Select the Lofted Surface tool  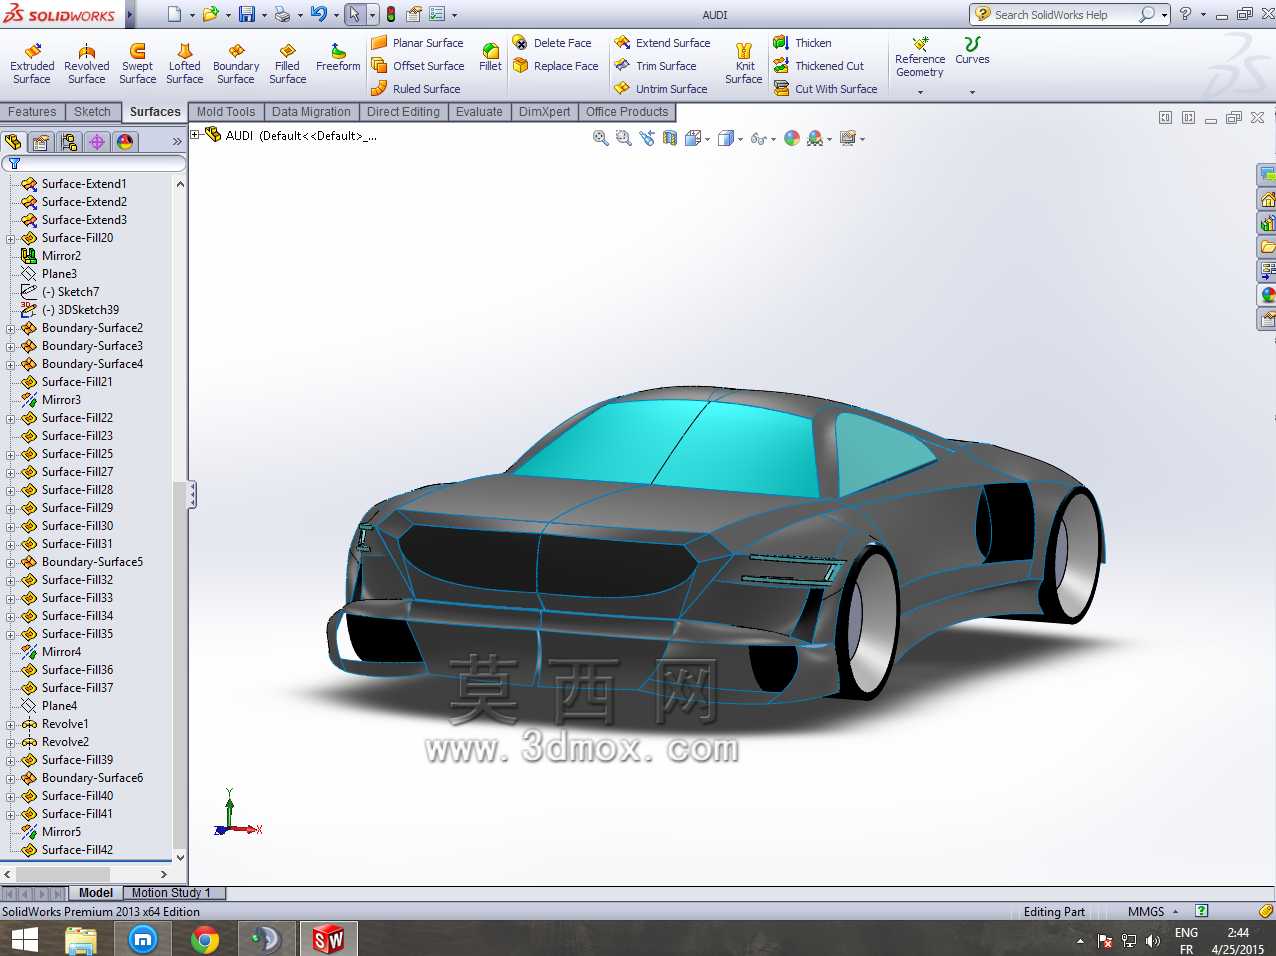click(184, 64)
